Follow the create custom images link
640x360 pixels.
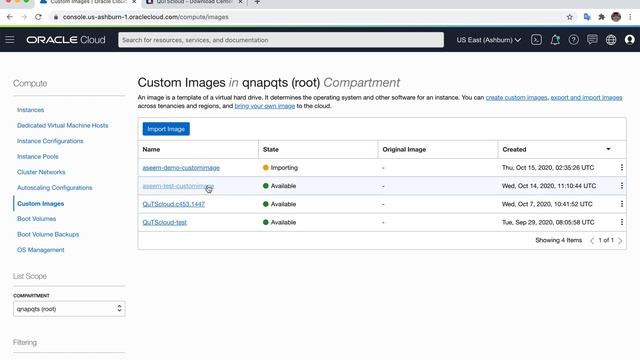[516, 98]
